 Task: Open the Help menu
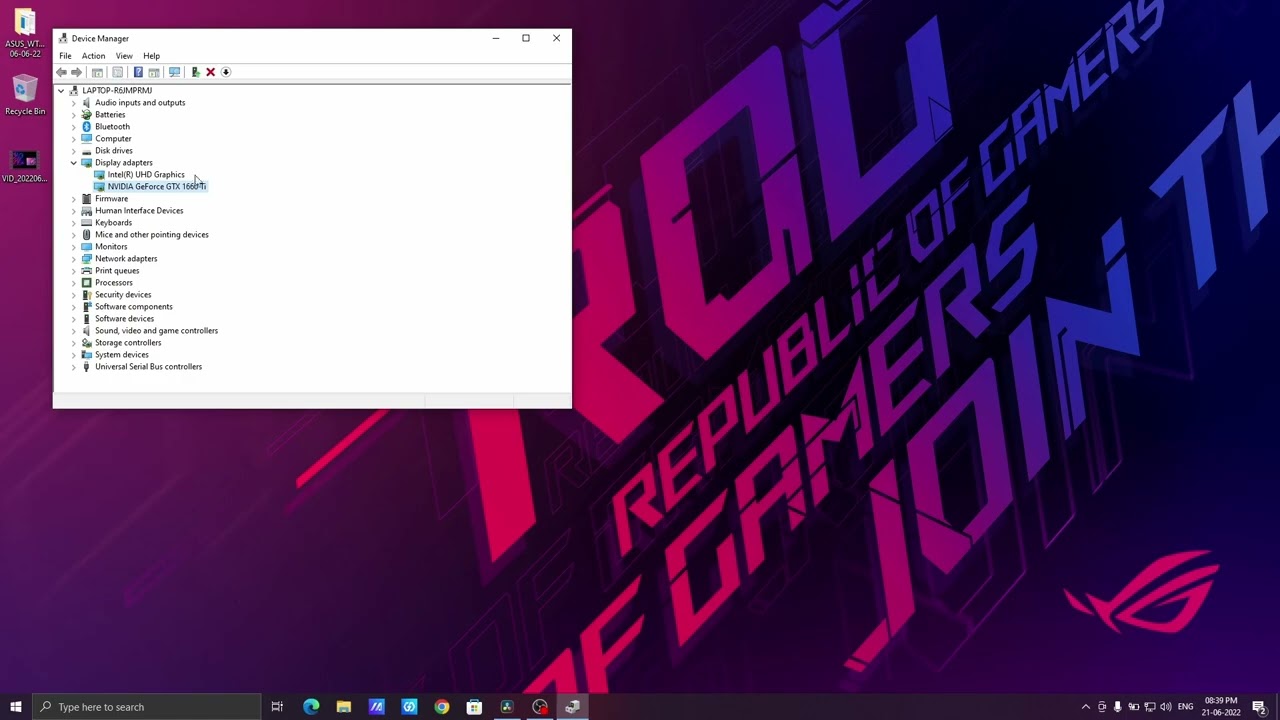point(151,56)
